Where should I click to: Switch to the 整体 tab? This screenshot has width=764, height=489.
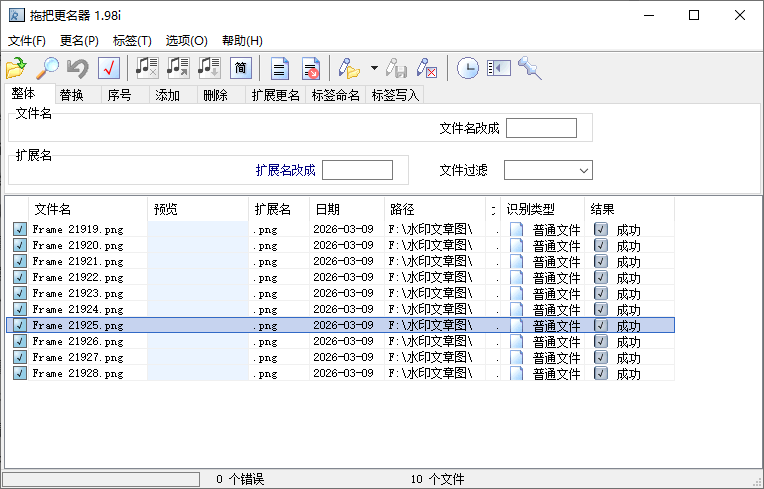(29, 94)
